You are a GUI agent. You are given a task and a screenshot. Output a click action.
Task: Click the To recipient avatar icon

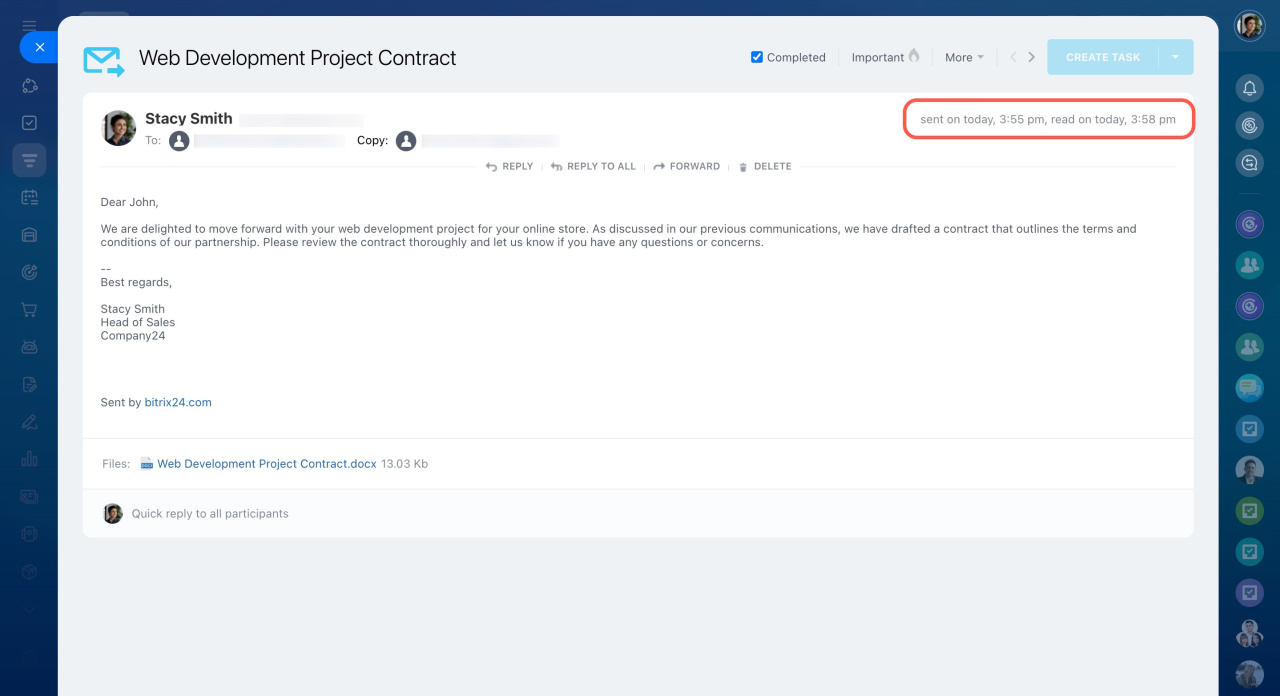[179, 141]
